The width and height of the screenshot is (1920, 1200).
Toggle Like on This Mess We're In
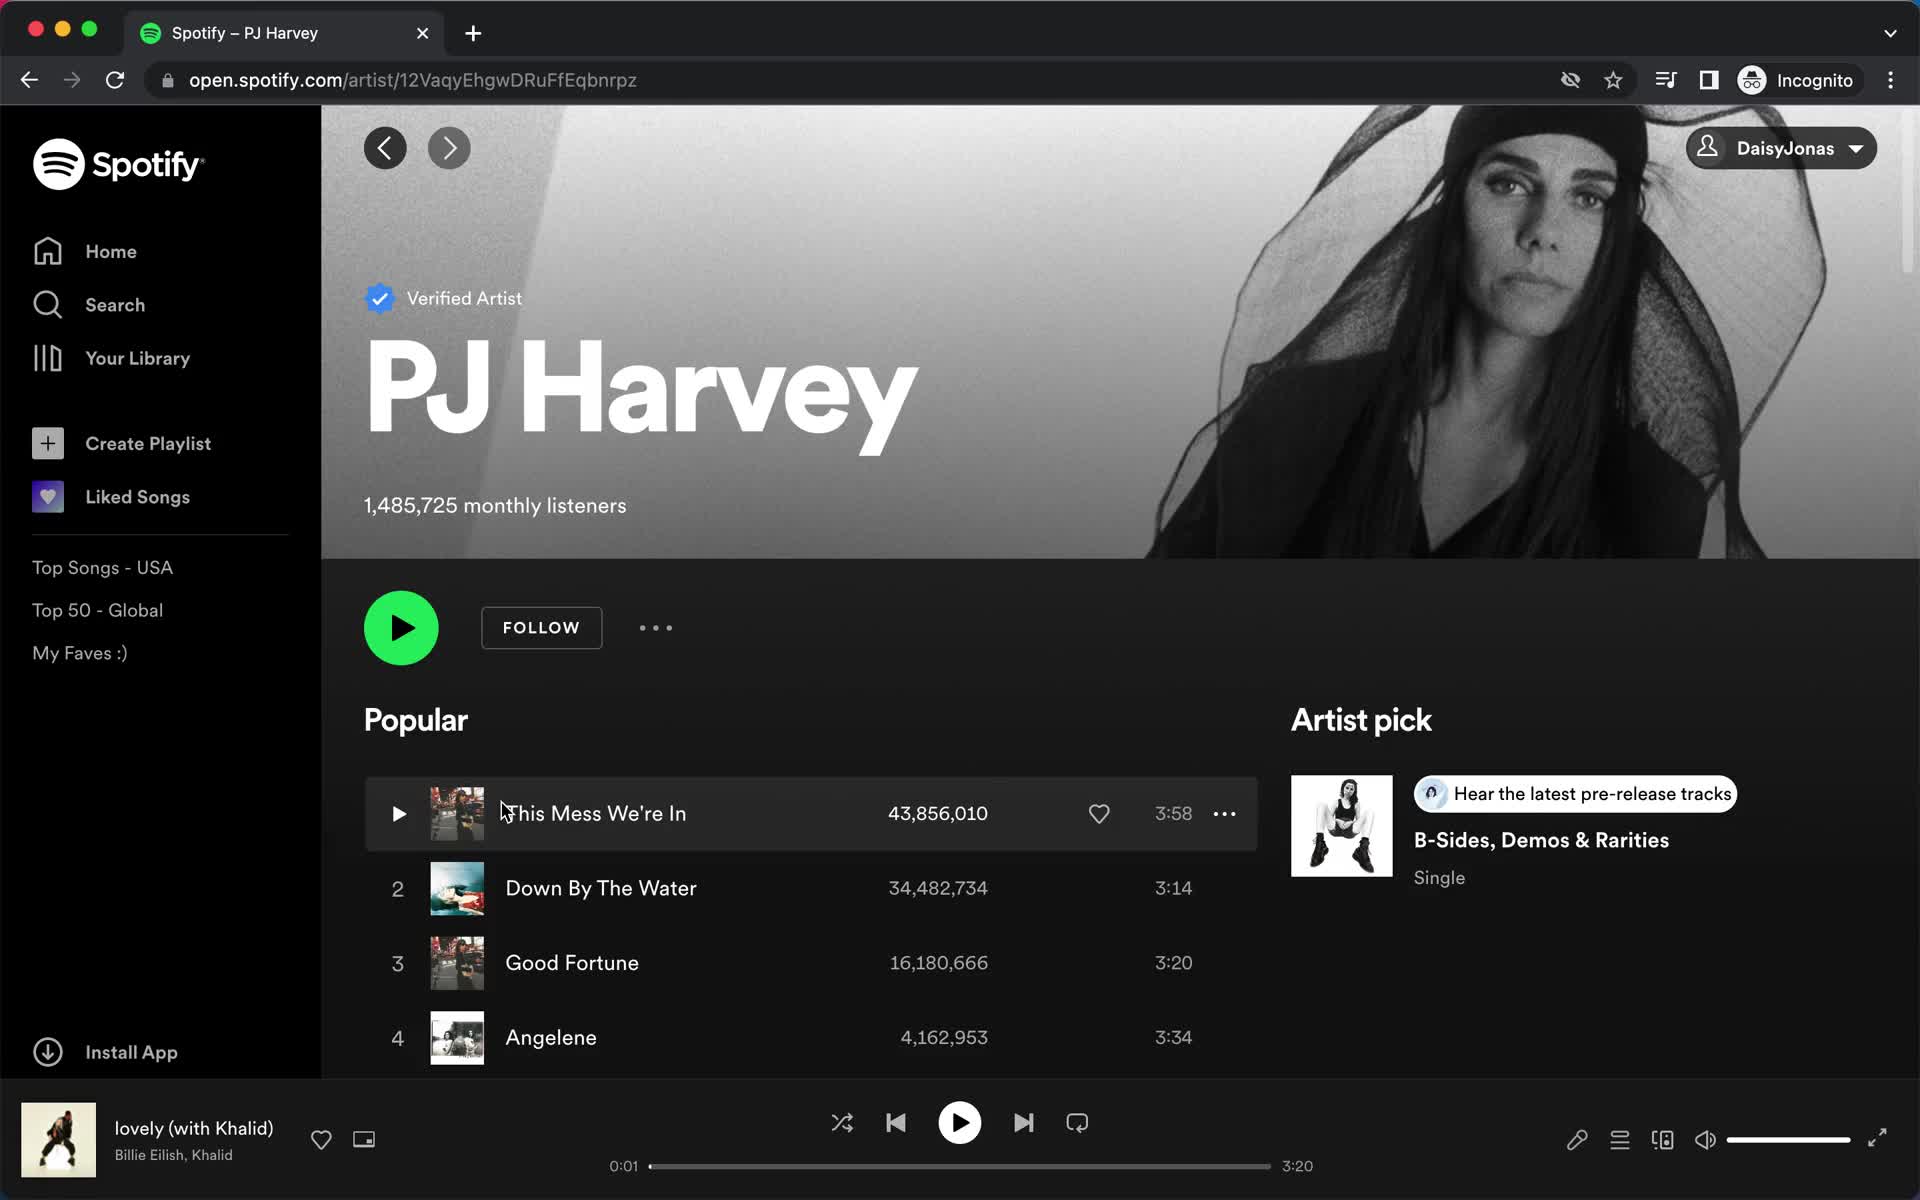[1099, 813]
